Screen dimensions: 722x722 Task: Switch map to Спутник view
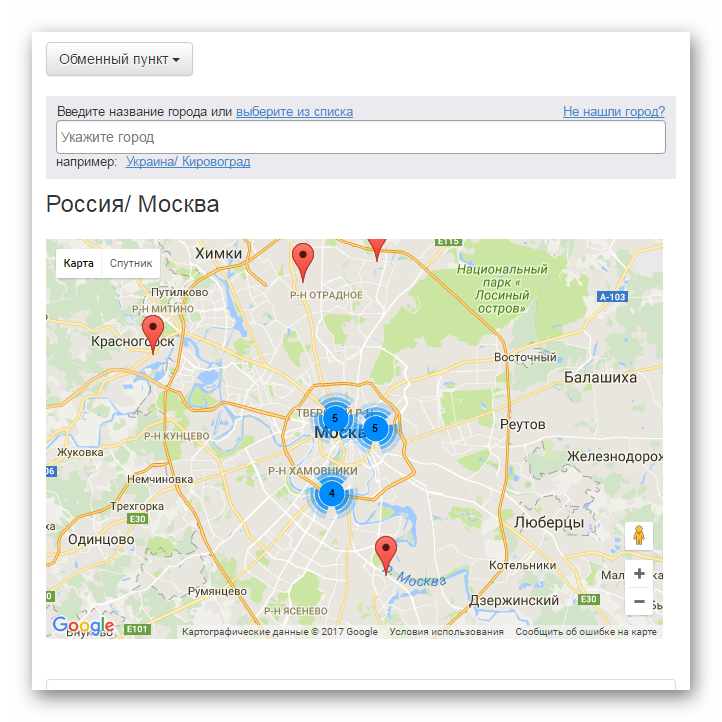(x=131, y=263)
